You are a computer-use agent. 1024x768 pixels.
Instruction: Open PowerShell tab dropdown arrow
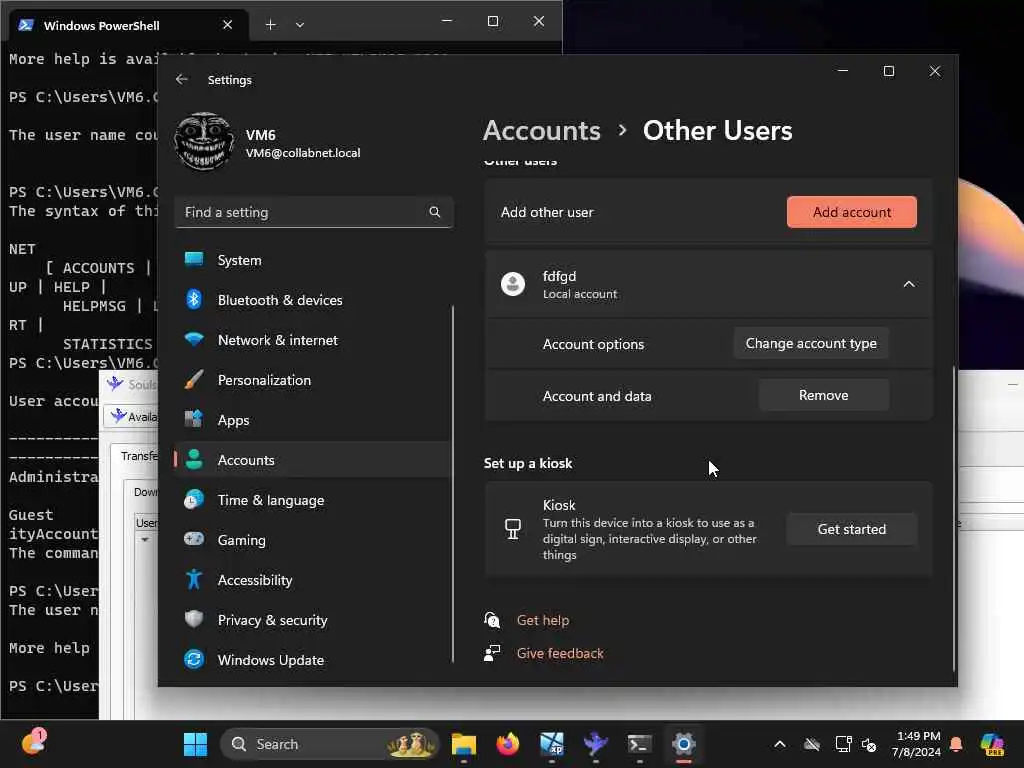[300, 25]
